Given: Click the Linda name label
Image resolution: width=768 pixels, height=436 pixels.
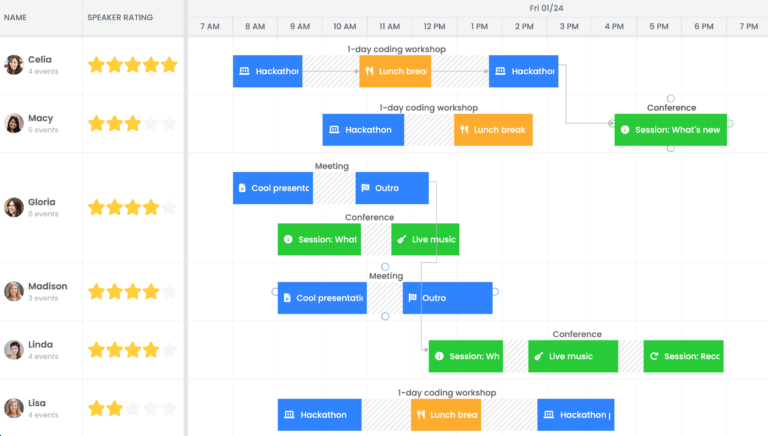Looking at the screenshot, I should pyautogui.click(x=40, y=344).
